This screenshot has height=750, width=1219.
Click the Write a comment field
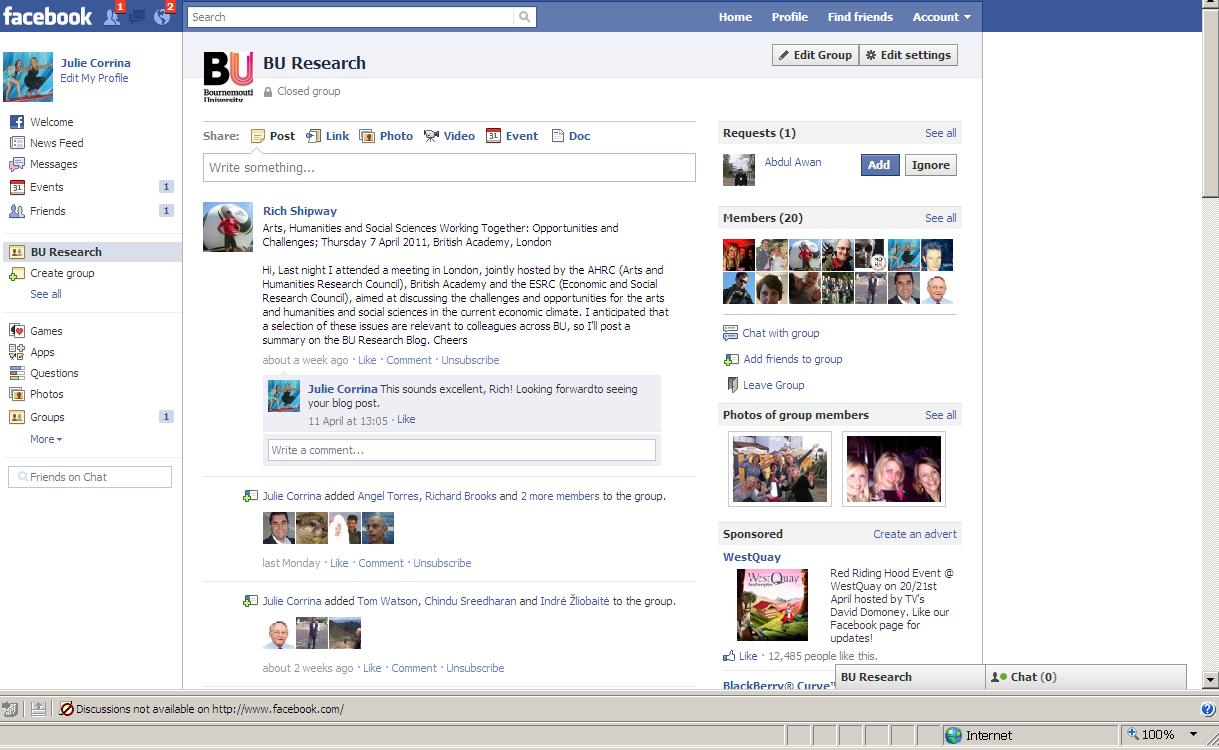tap(462, 450)
